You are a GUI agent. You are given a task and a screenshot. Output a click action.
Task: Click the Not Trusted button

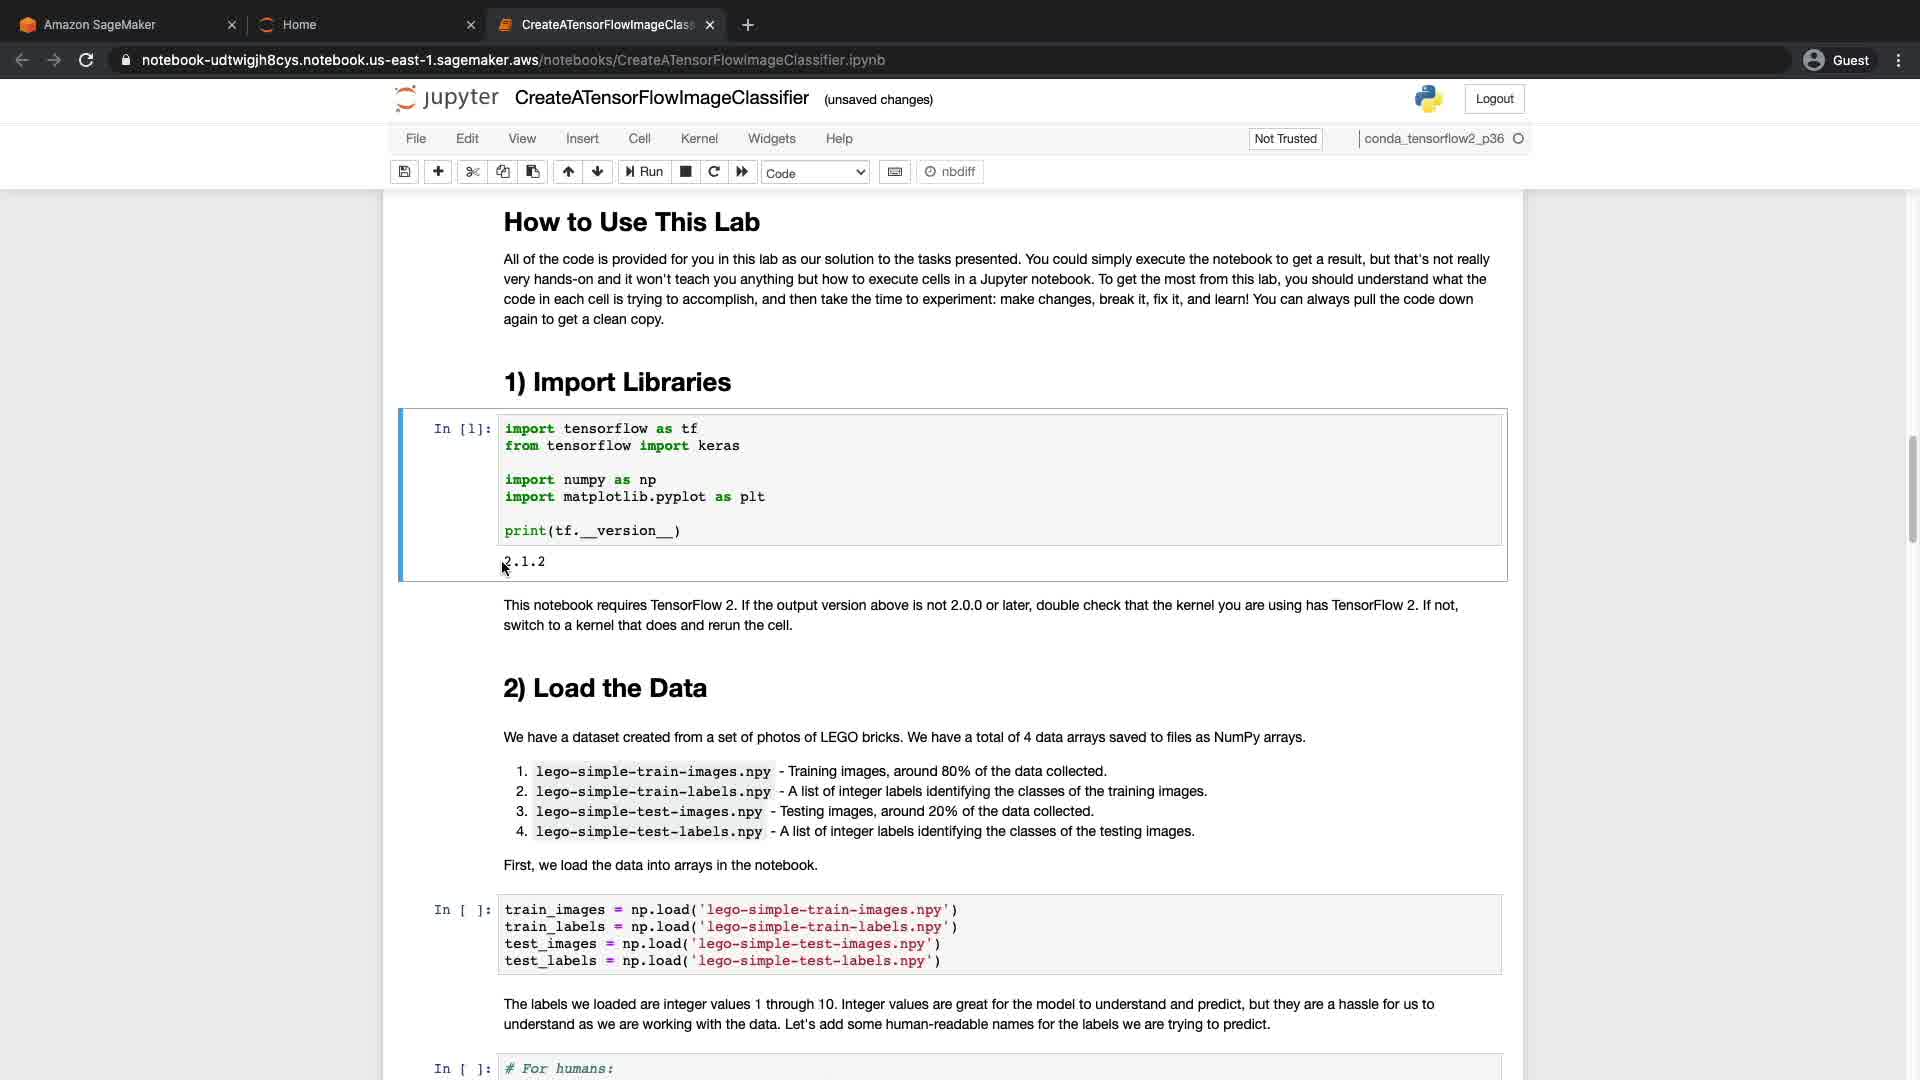click(1285, 139)
